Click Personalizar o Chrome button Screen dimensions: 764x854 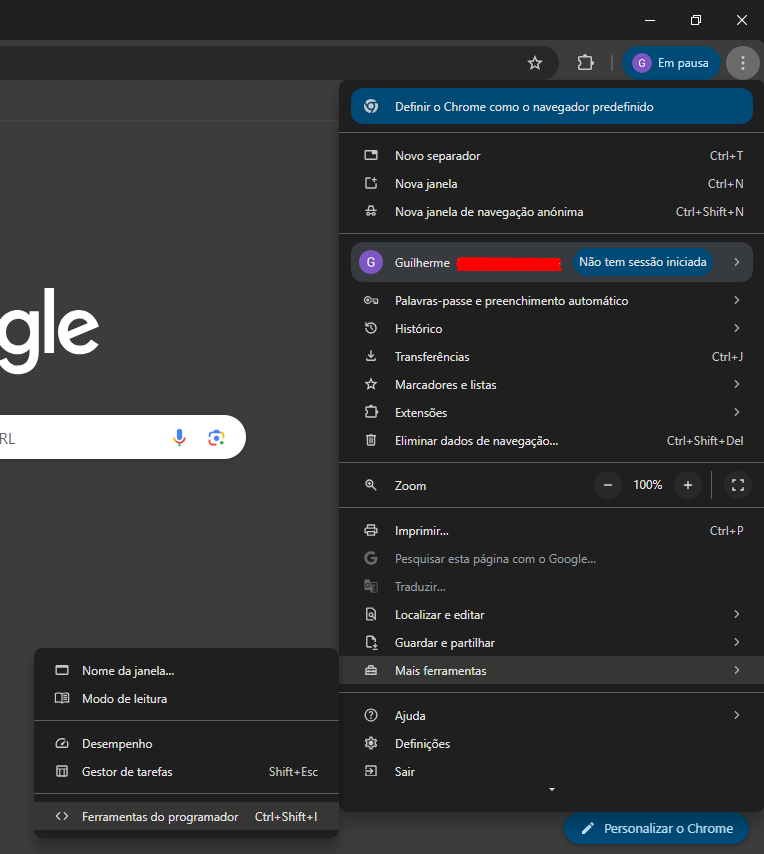[x=656, y=829]
